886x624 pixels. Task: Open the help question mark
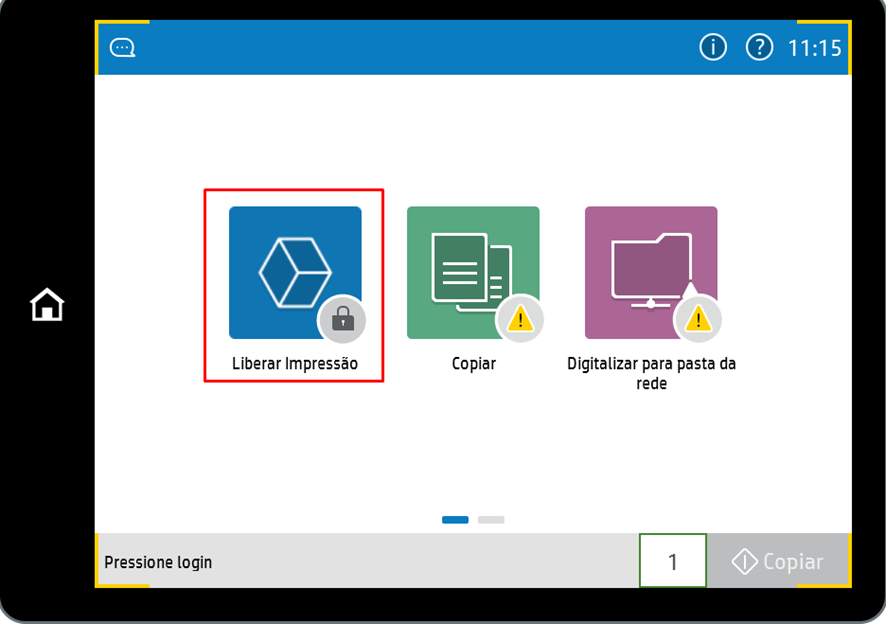pos(759,47)
